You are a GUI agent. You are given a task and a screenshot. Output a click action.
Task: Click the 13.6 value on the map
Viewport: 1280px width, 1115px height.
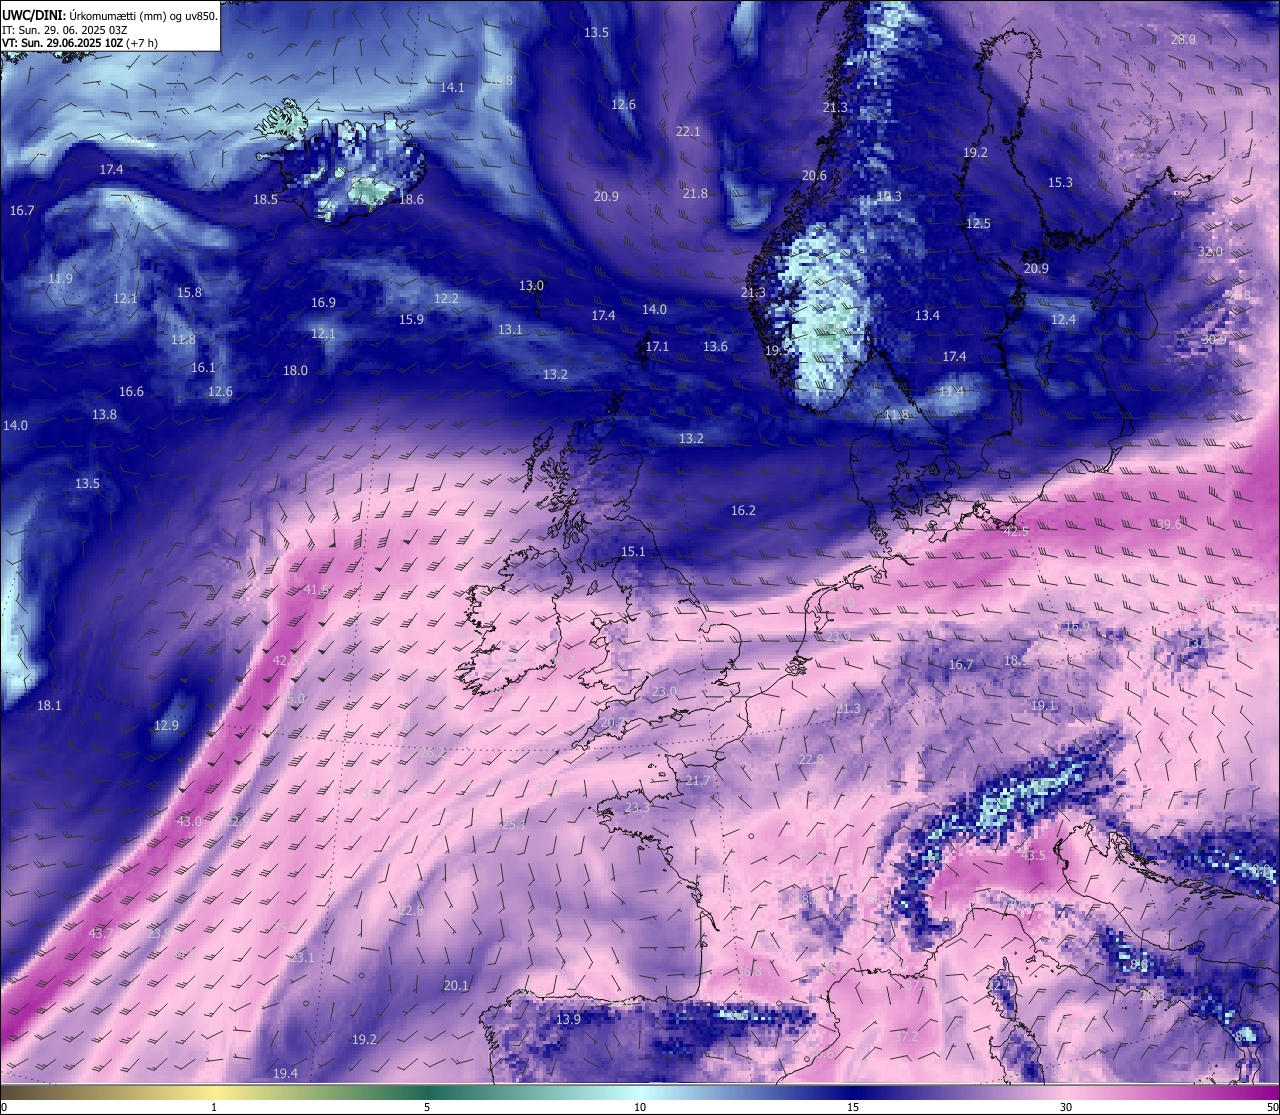point(715,346)
